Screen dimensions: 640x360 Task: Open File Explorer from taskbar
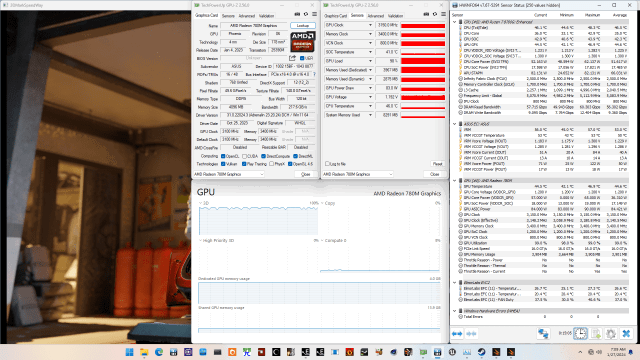pyautogui.click(x=144, y=352)
